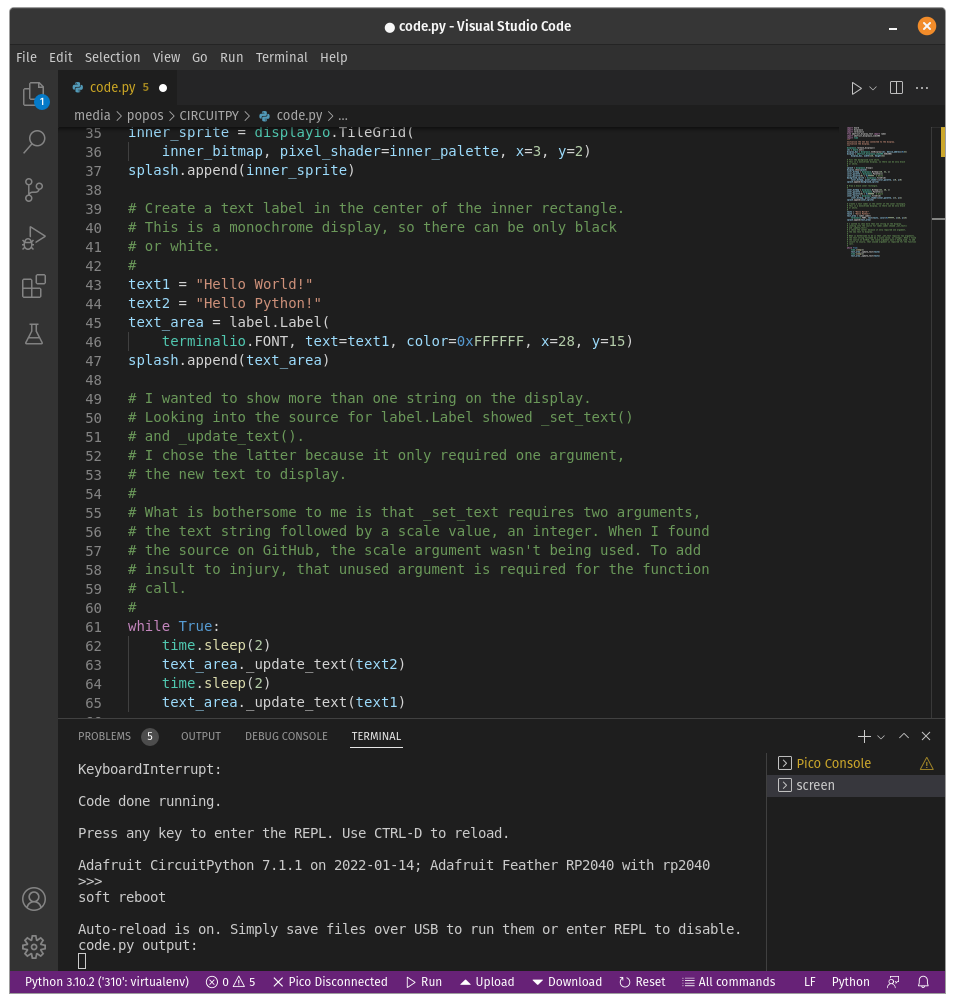Image resolution: width=955 pixels, height=1003 pixels.
Task: Open the File menu
Action: [x=26, y=58]
